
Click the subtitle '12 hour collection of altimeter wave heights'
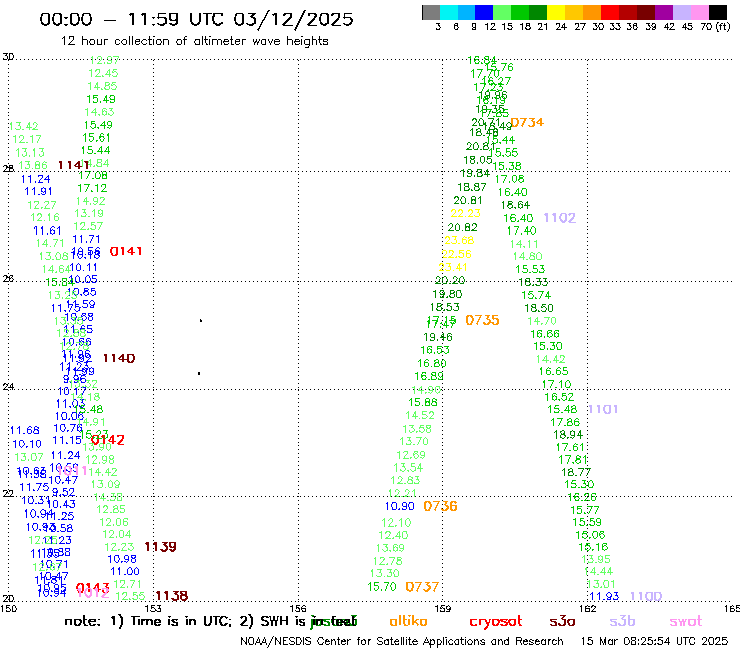[194, 41]
